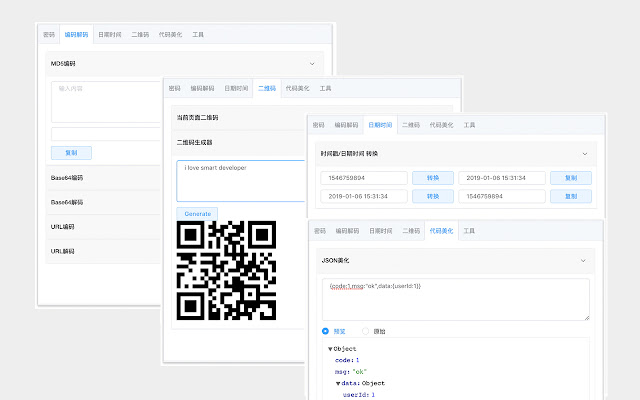Collapse the data: Object tree node
Image resolution: width=640 pixels, height=400 pixels.
[x=338, y=383]
